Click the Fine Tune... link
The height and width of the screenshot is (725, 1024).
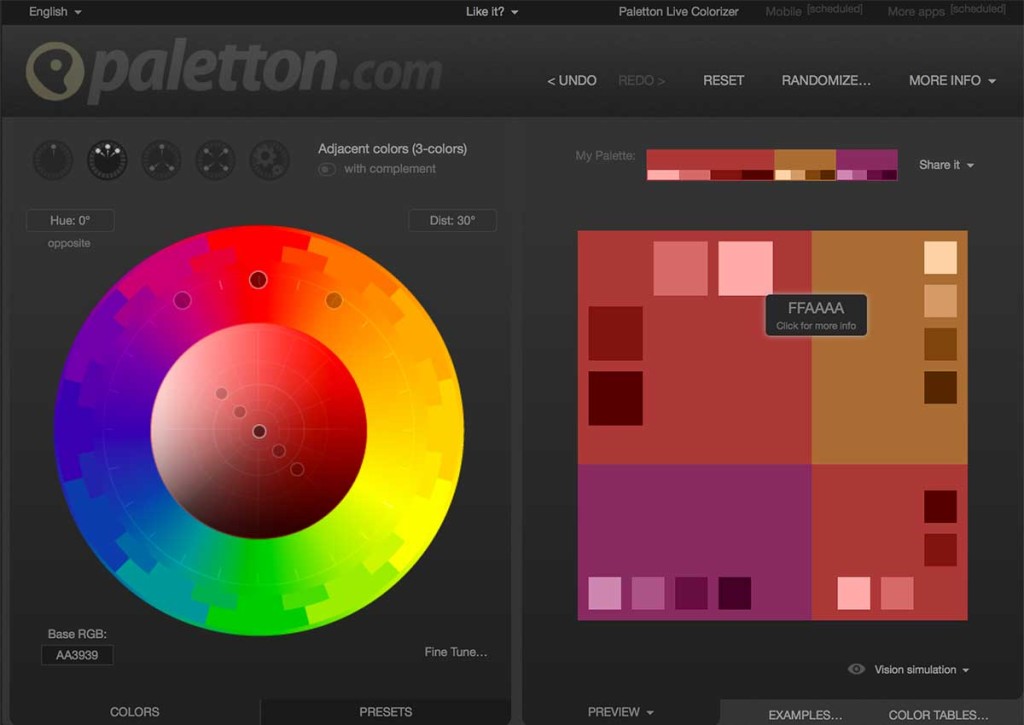click(x=455, y=652)
